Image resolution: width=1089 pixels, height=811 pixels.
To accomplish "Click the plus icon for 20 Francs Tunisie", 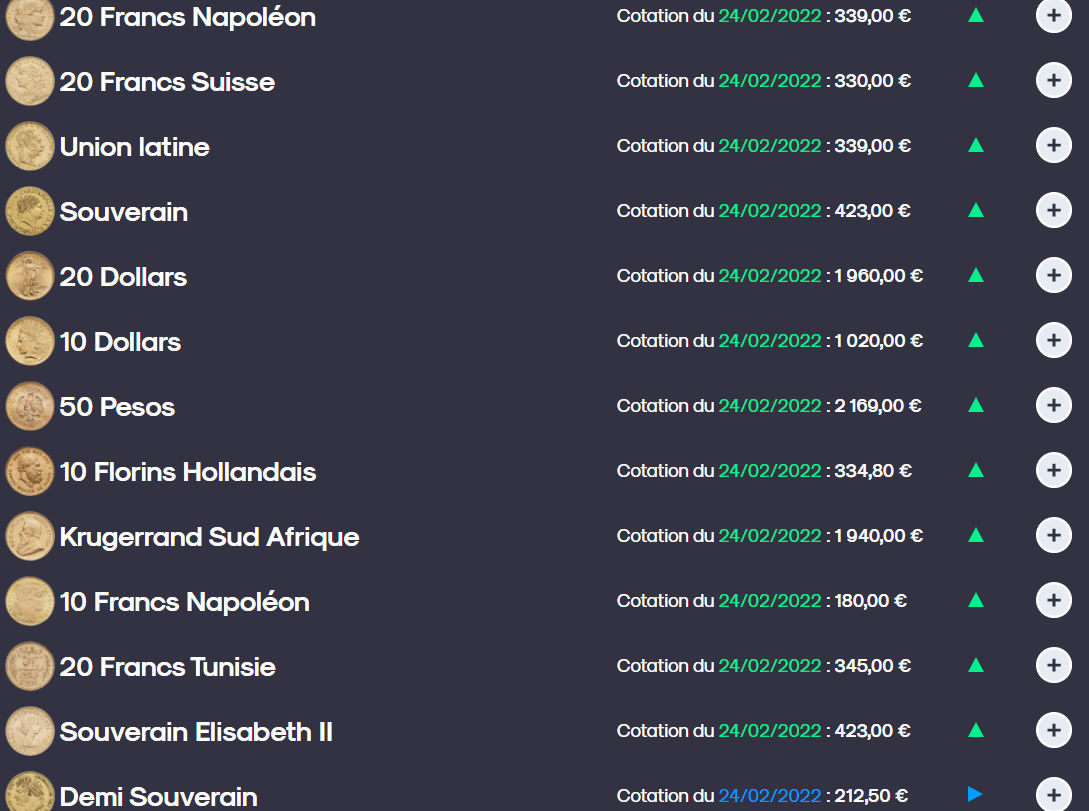I will click(x=1054, y=665).
